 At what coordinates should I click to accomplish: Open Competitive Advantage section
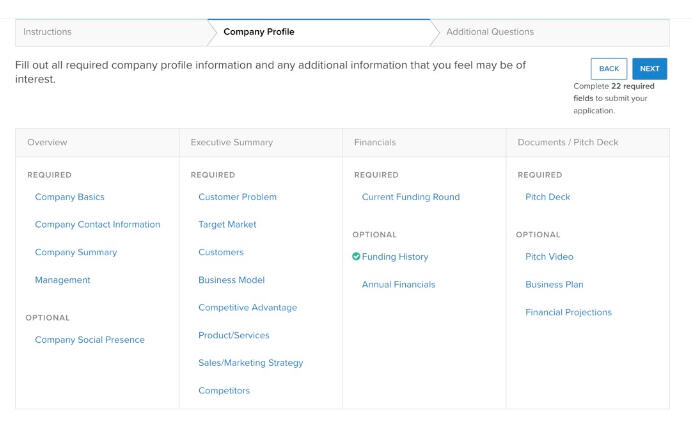[247, 308]
